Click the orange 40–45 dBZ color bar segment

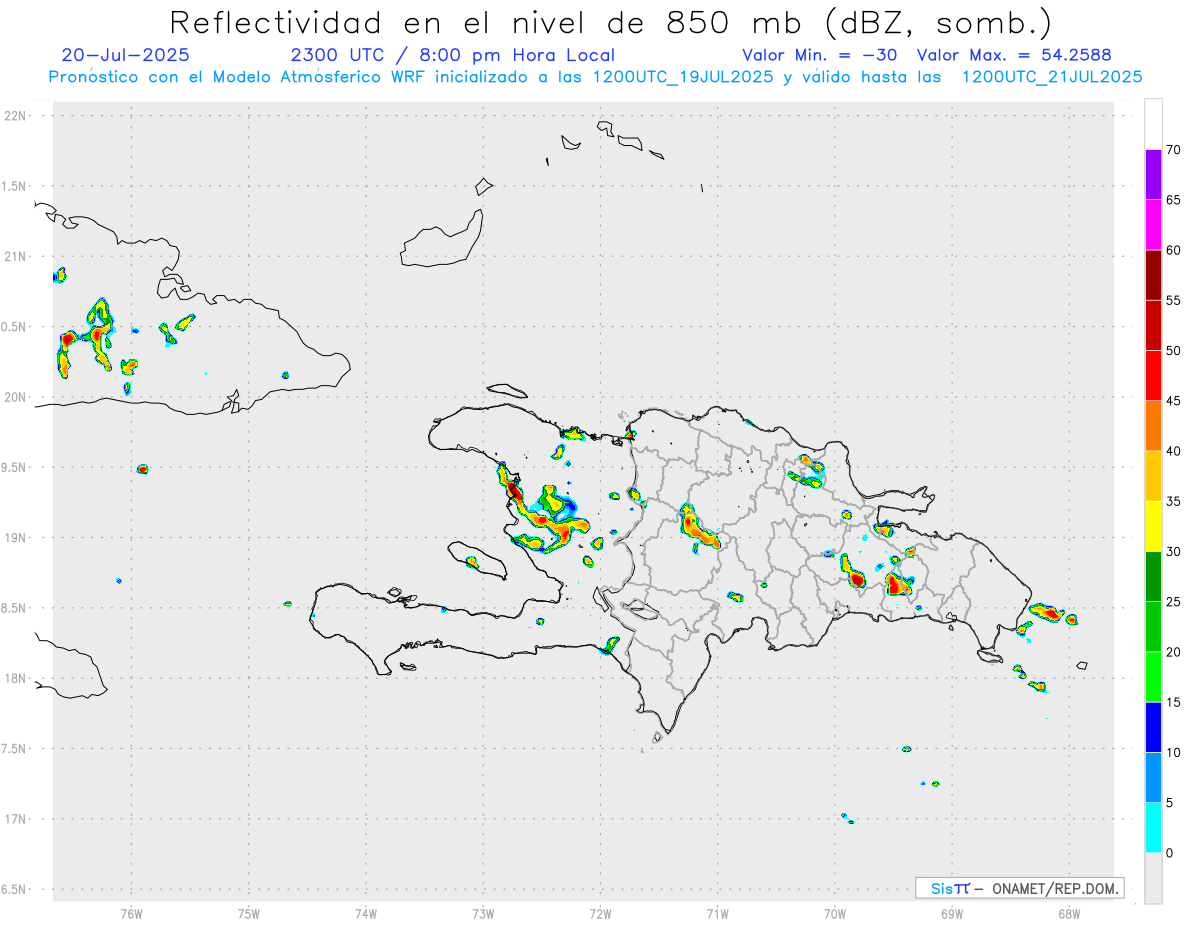click(x=1153, y=426)
